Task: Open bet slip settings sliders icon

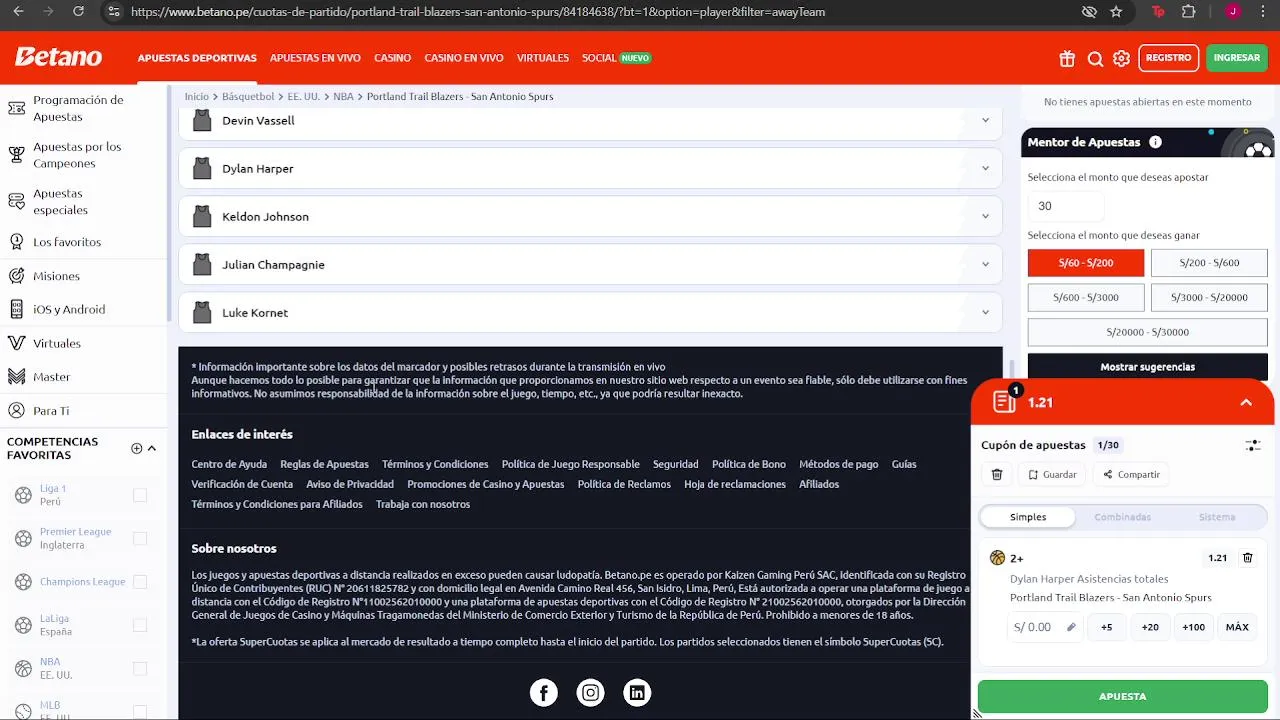Action: pos(1253,445)
